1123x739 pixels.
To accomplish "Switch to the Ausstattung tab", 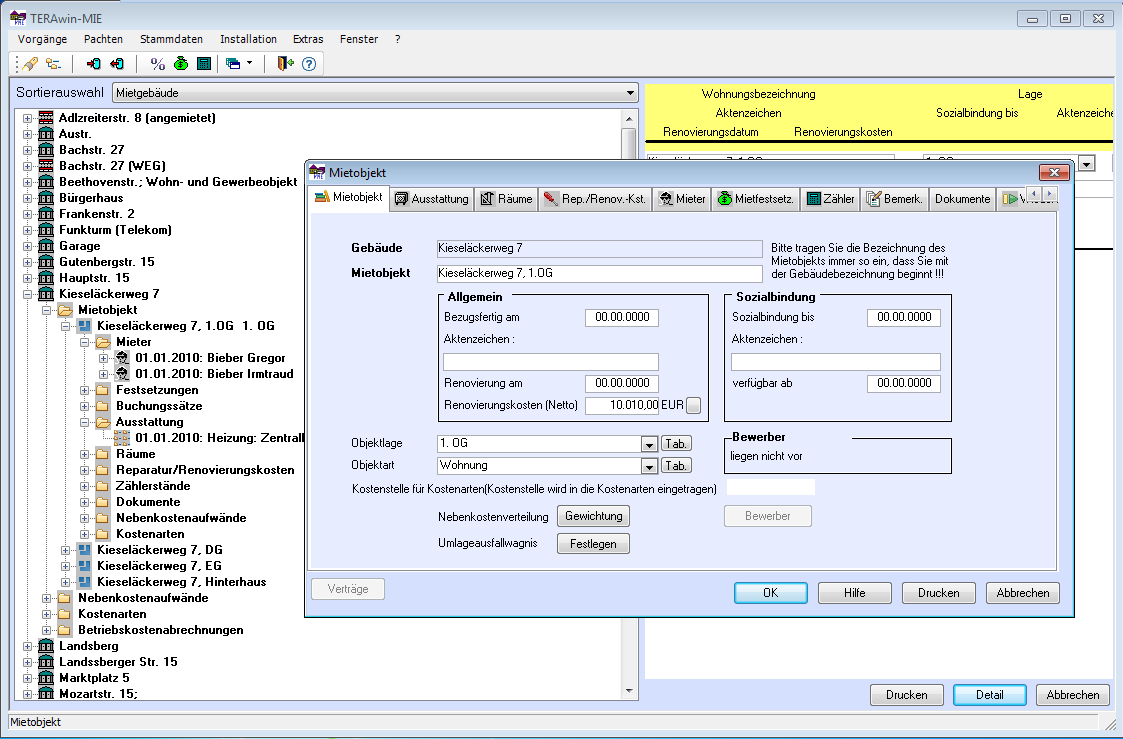I will pyautogui.click(x=431, y=199).
